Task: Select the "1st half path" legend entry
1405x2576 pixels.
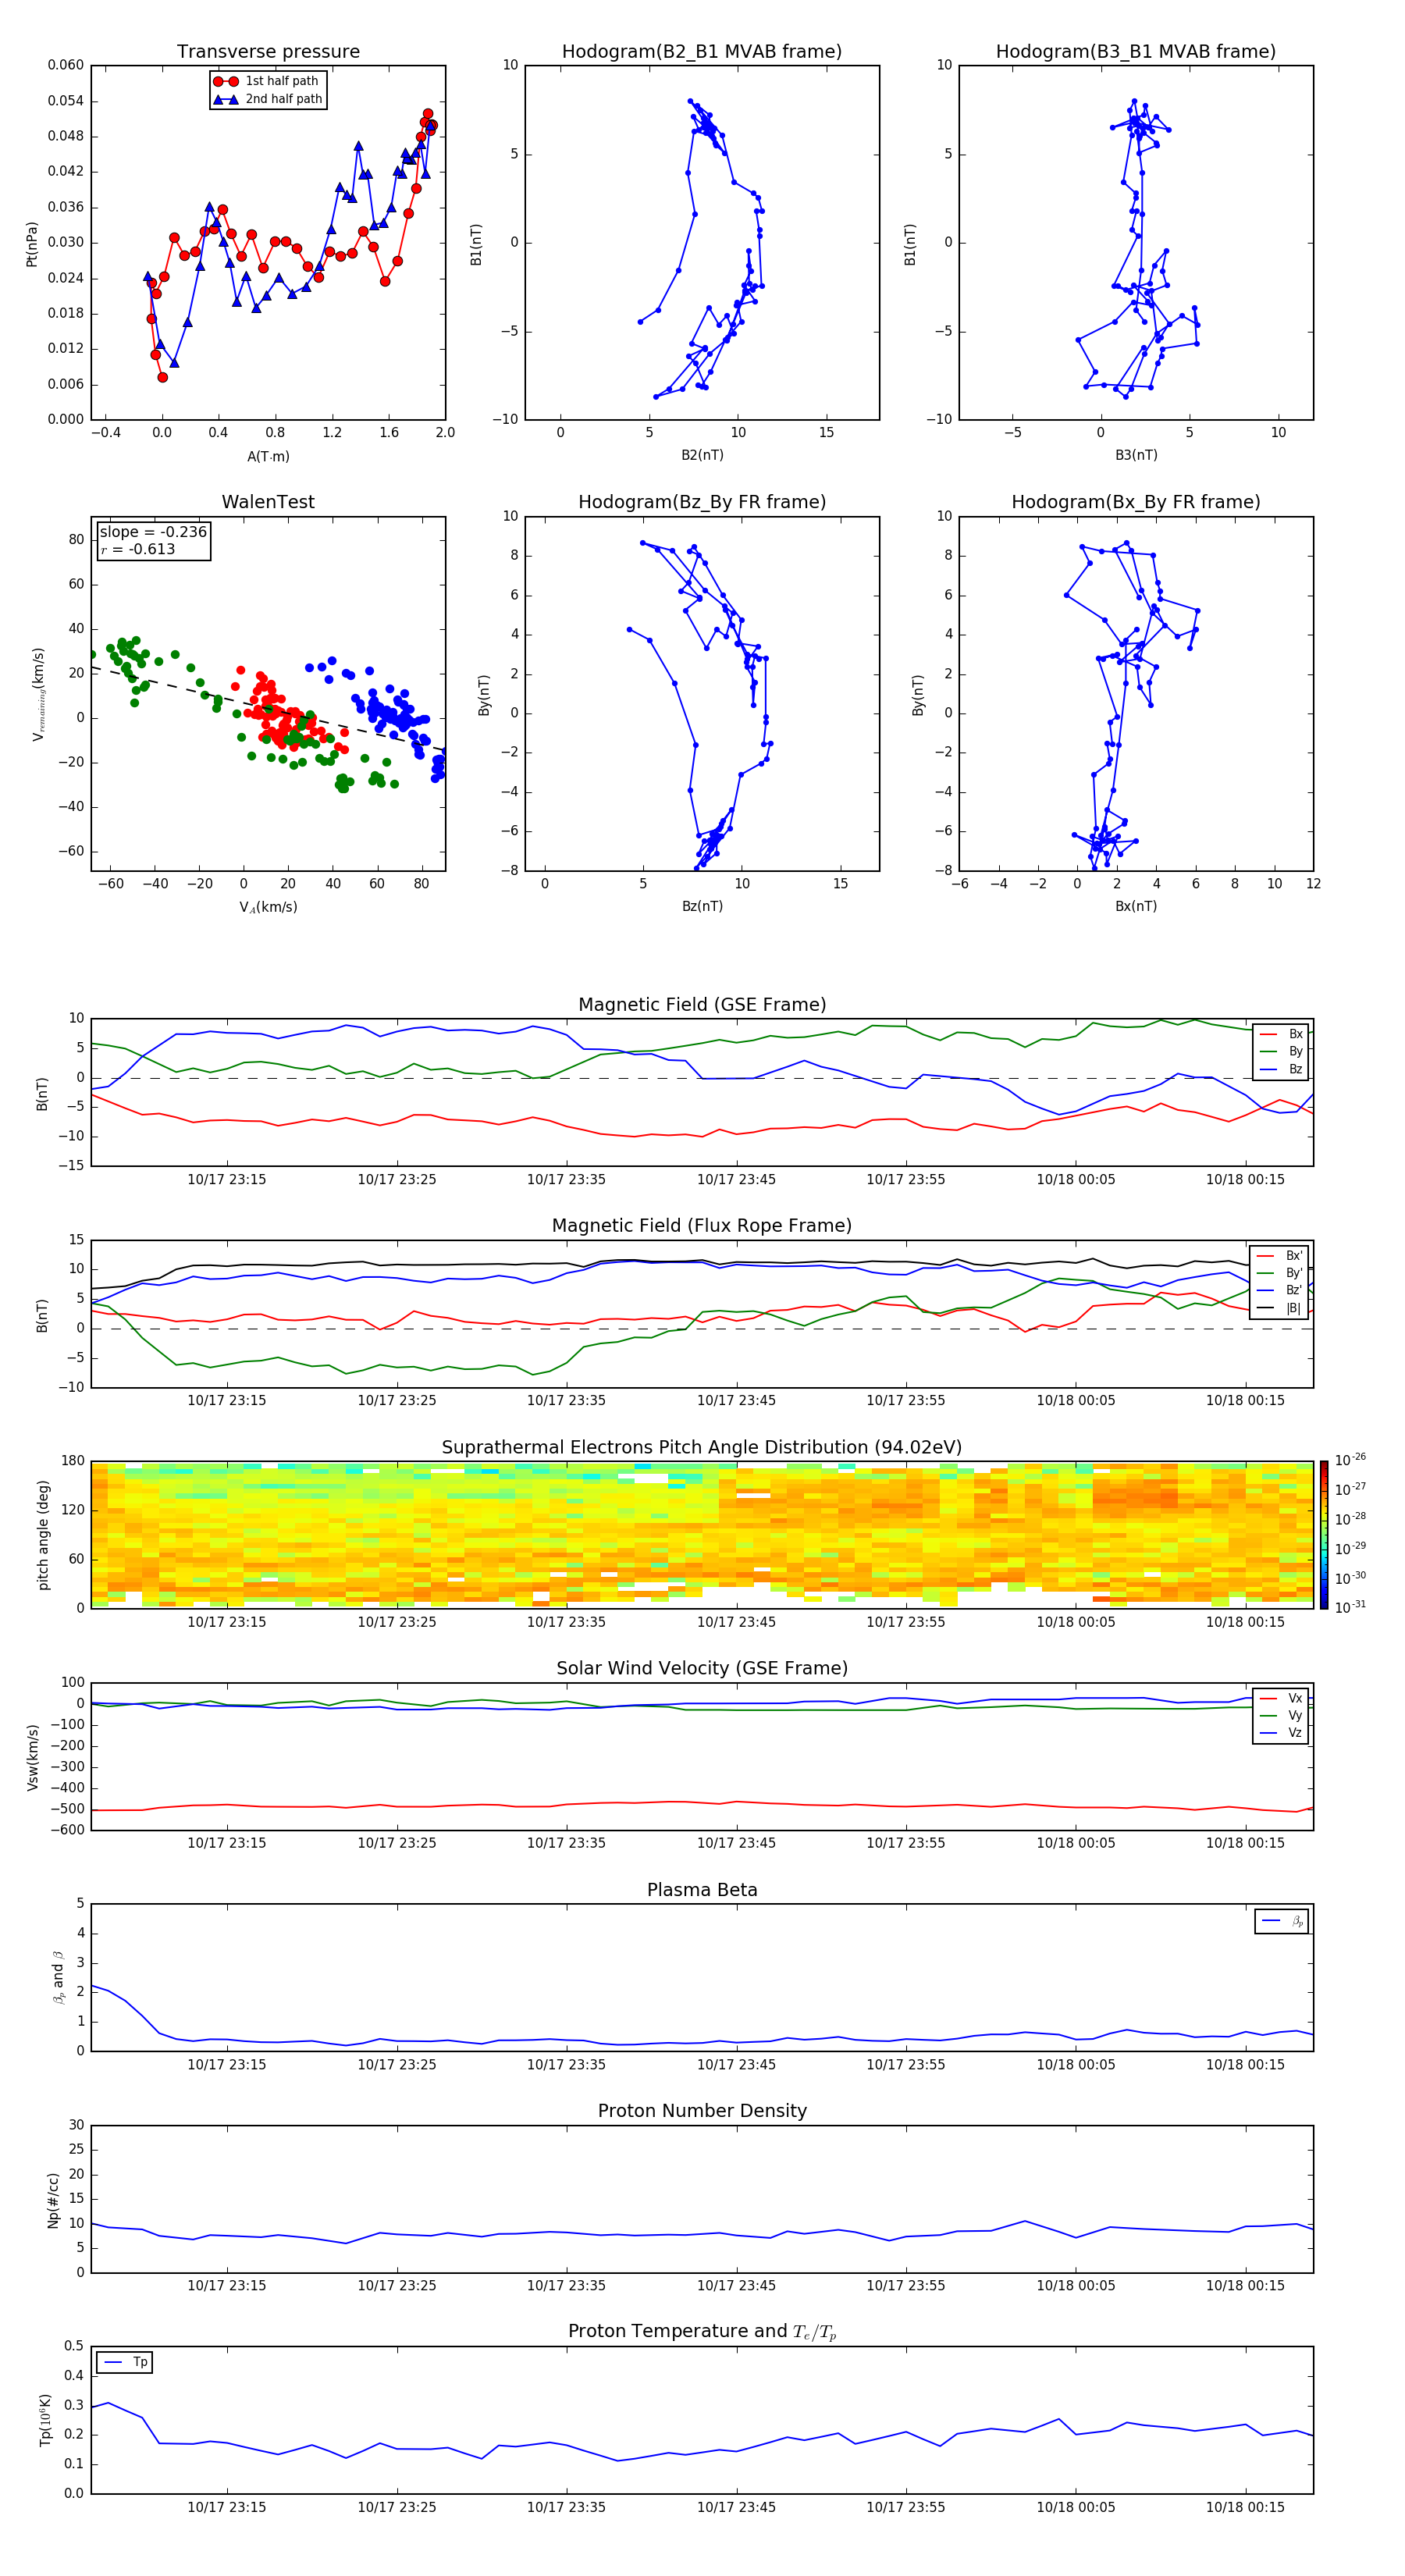Action: click(267, 81)
